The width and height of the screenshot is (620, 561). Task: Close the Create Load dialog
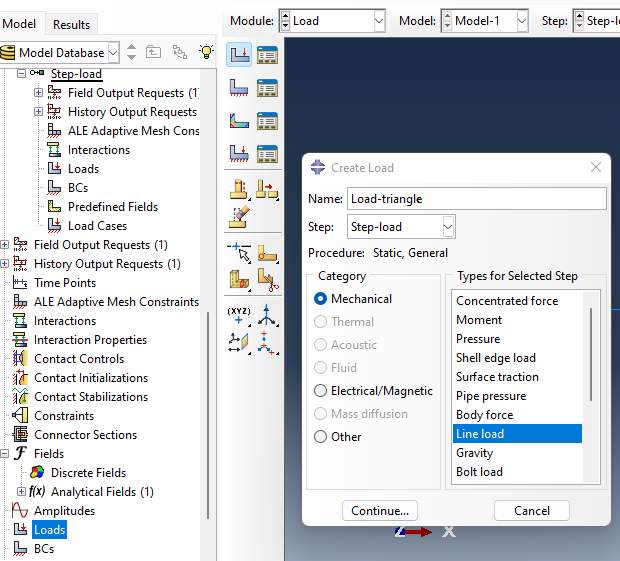tap(596, 167)
